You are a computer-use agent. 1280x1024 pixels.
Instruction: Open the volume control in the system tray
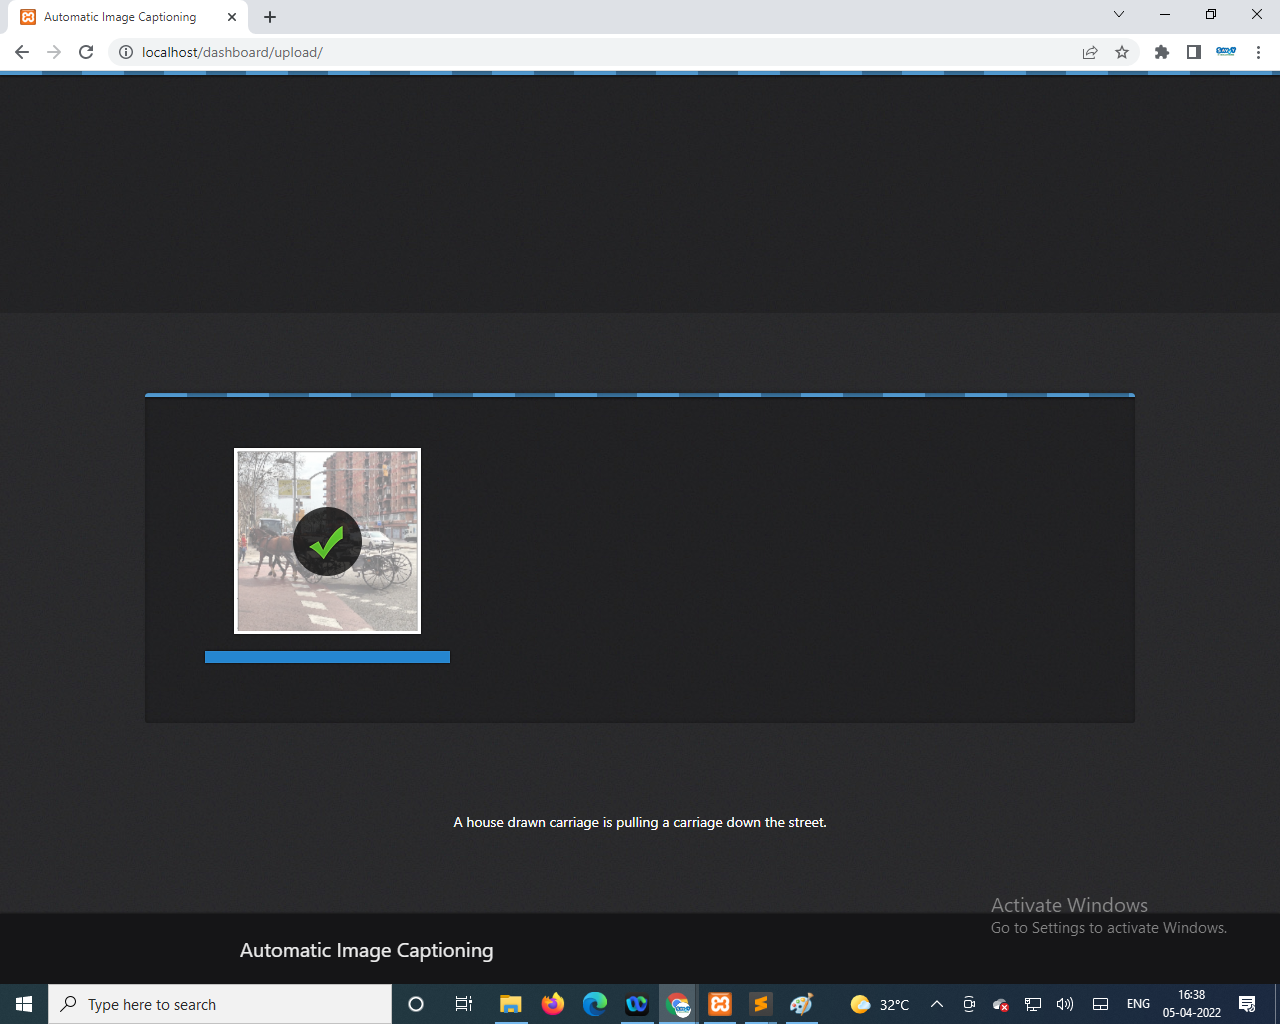1064,1004
